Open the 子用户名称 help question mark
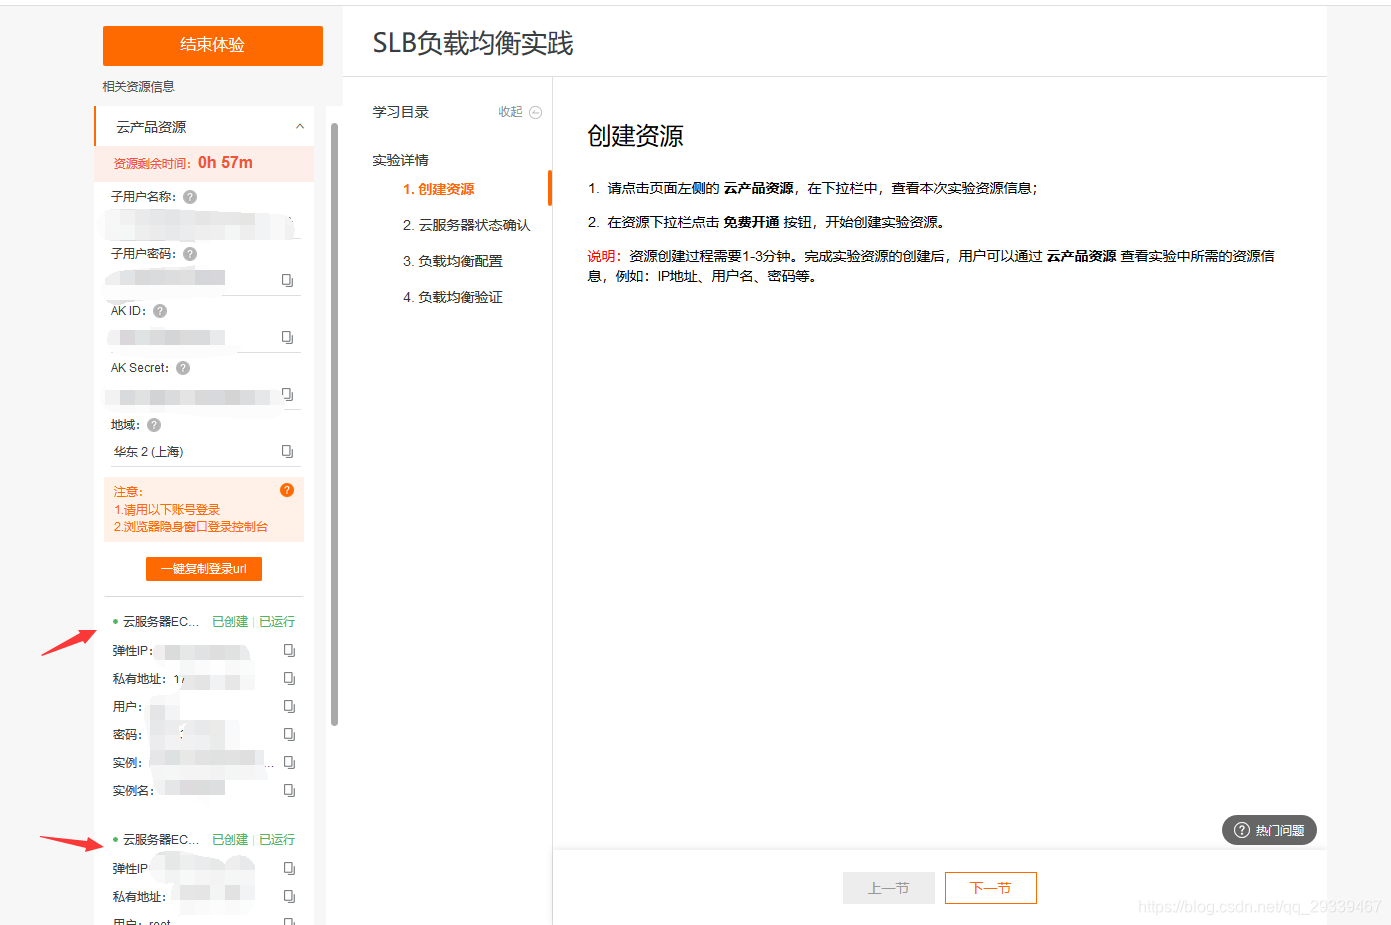The image size is (1391, 925). [x=189, y=196]
